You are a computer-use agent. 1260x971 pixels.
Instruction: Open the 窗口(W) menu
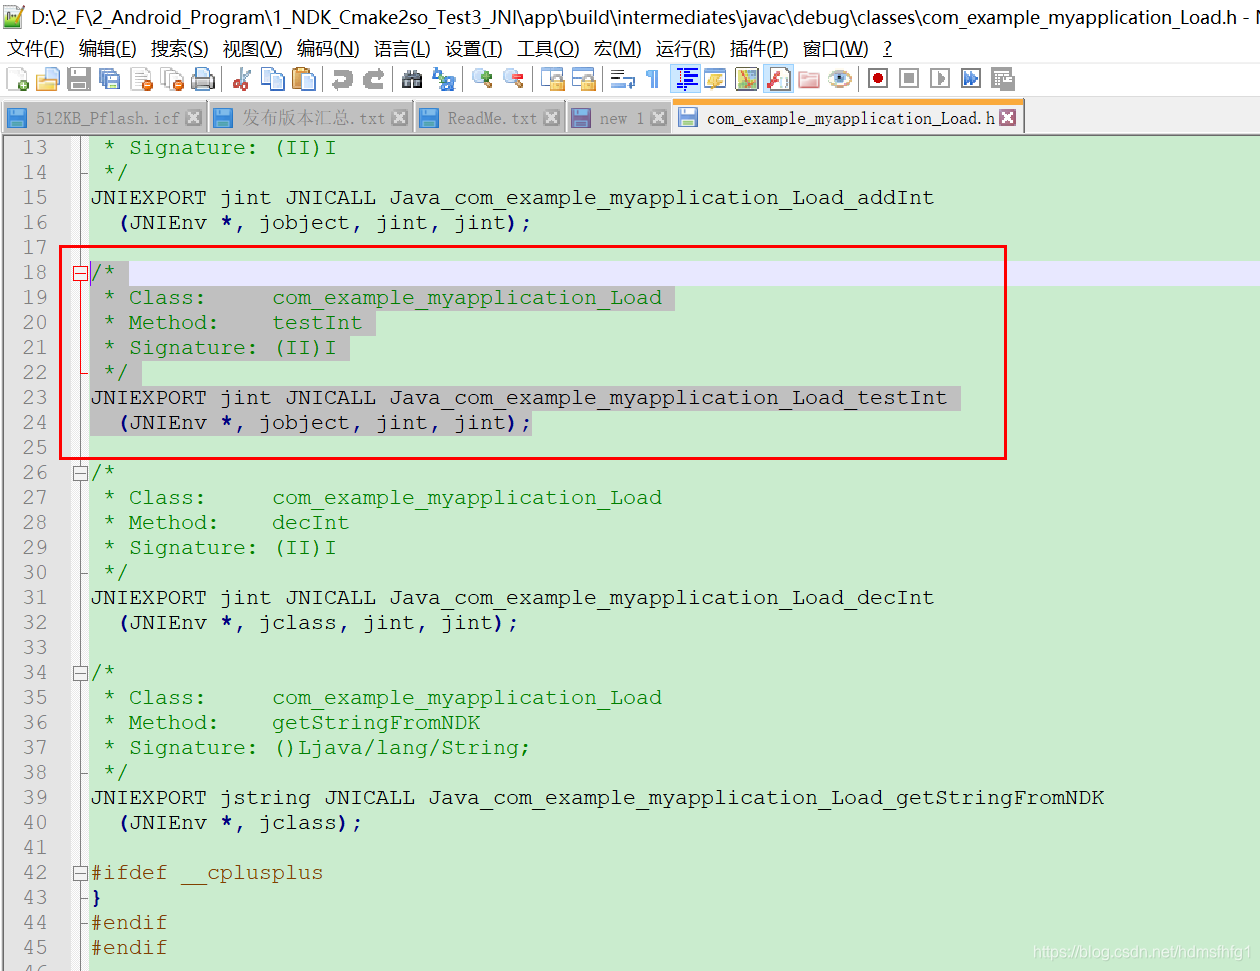tap(835, 49)
